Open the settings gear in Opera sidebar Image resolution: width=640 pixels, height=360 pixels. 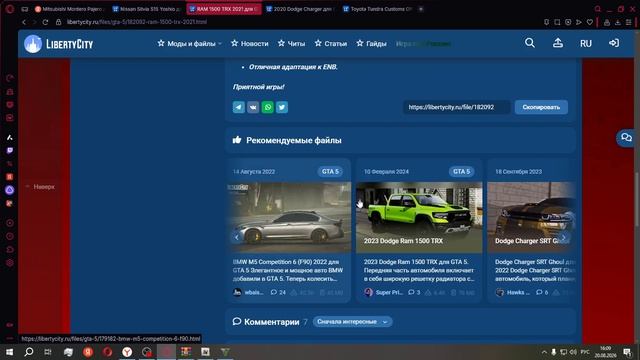pos(10,263)
